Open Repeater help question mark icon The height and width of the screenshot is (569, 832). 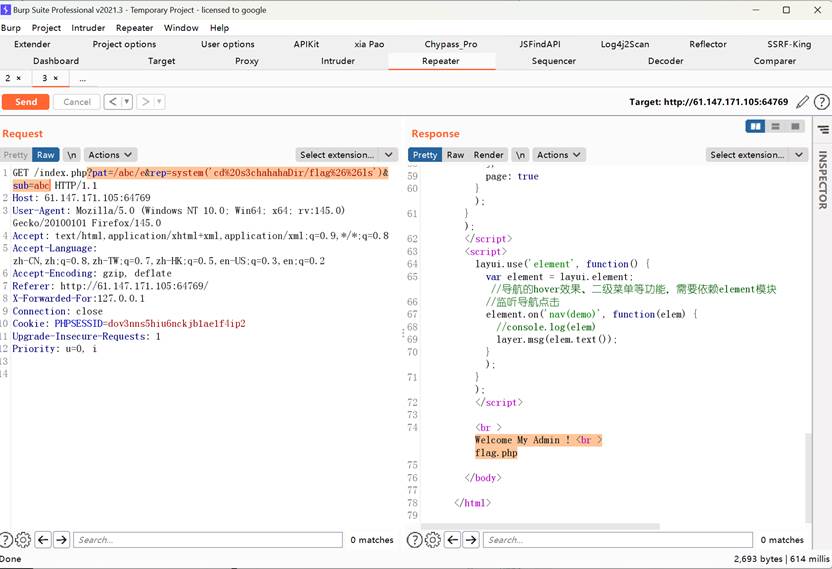coord(821,101)
